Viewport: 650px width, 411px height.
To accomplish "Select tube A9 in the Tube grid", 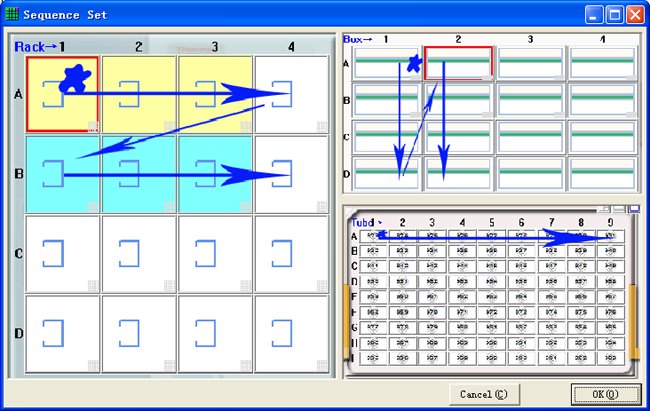I will coord(611,236).
